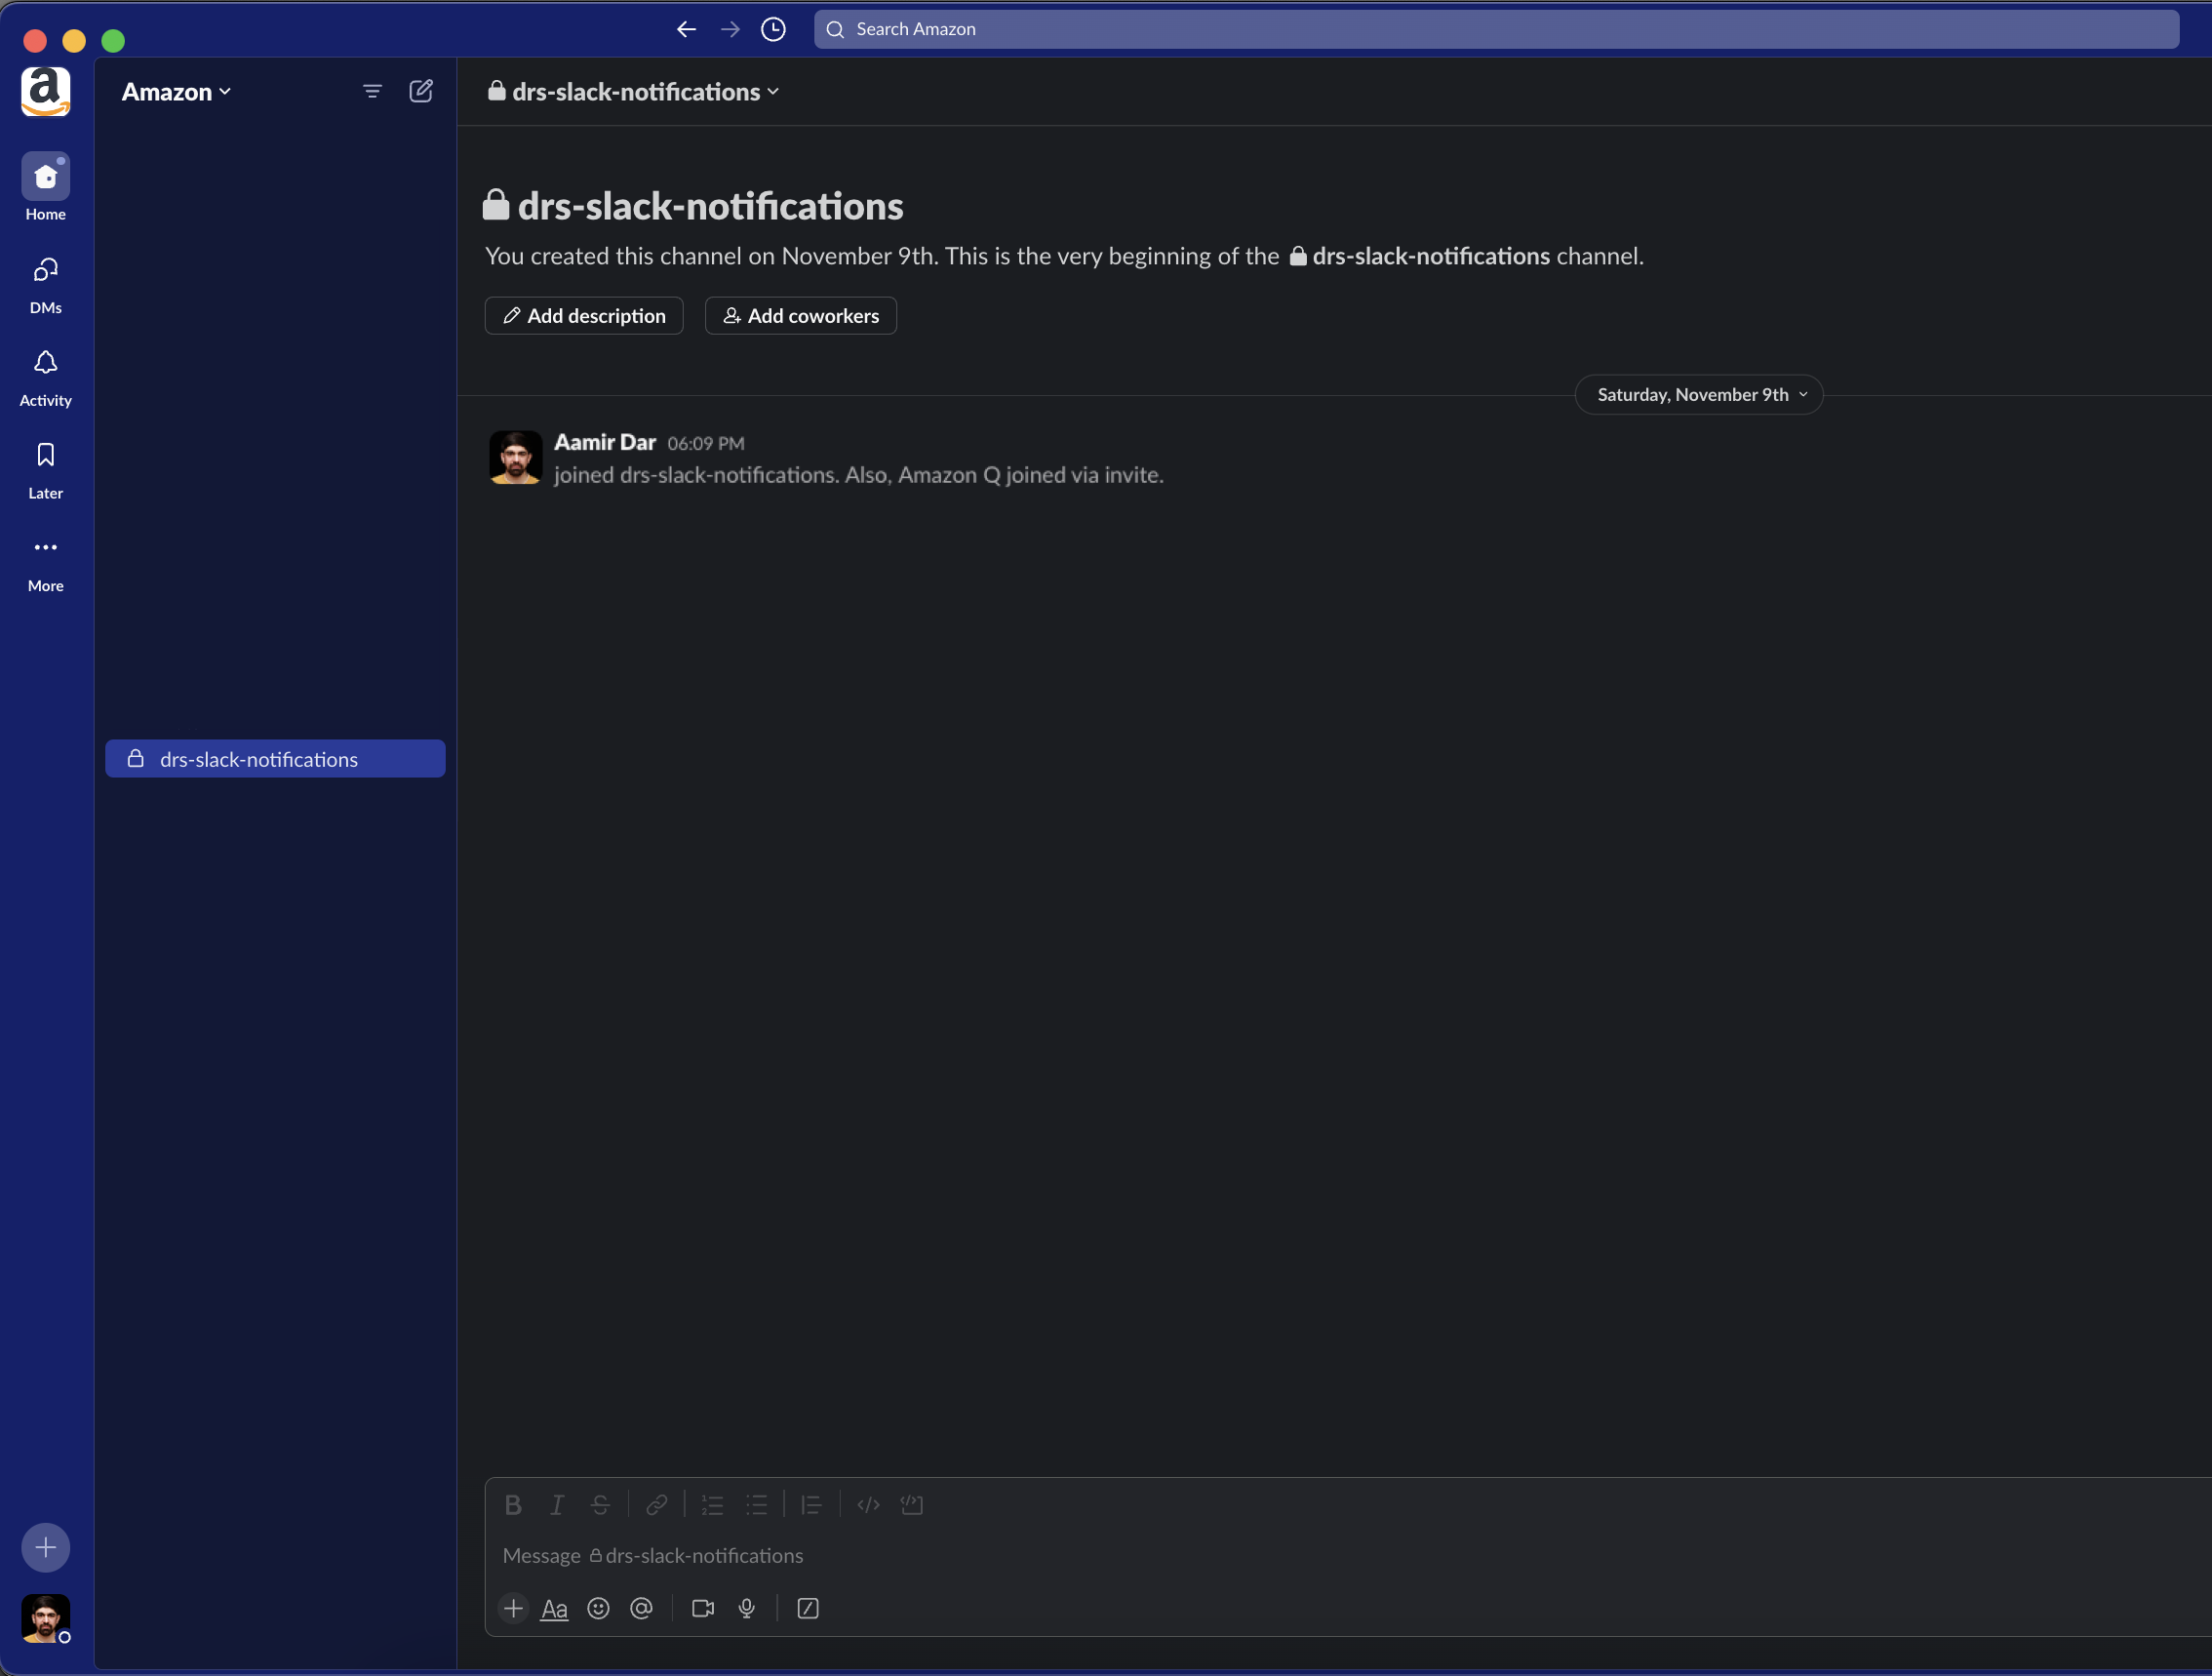Open slash shortcuts icon in composer
The width and height of the screenshot is (2212, 1676).
point(808,1608)
